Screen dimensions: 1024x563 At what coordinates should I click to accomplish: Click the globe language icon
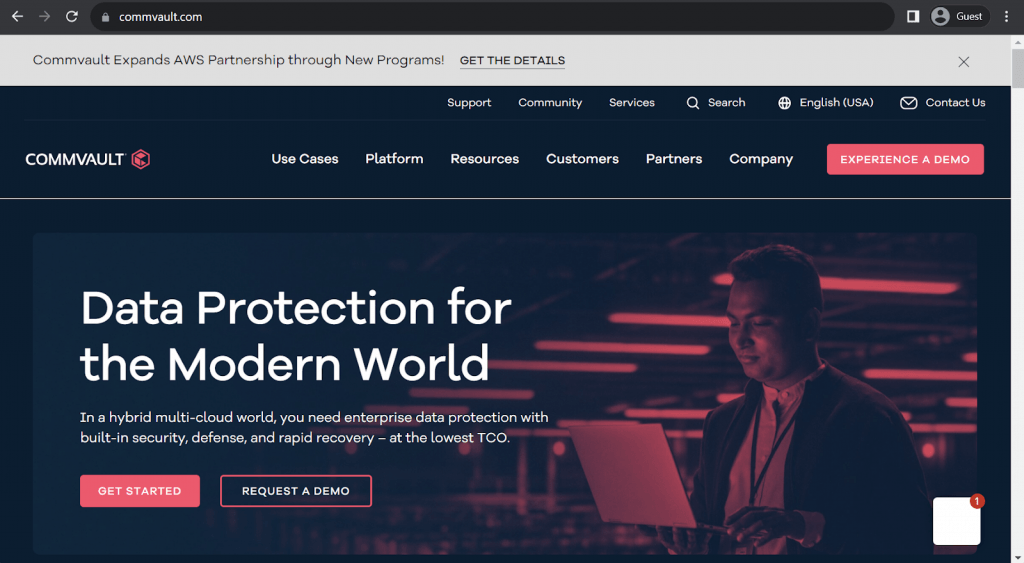784,103
